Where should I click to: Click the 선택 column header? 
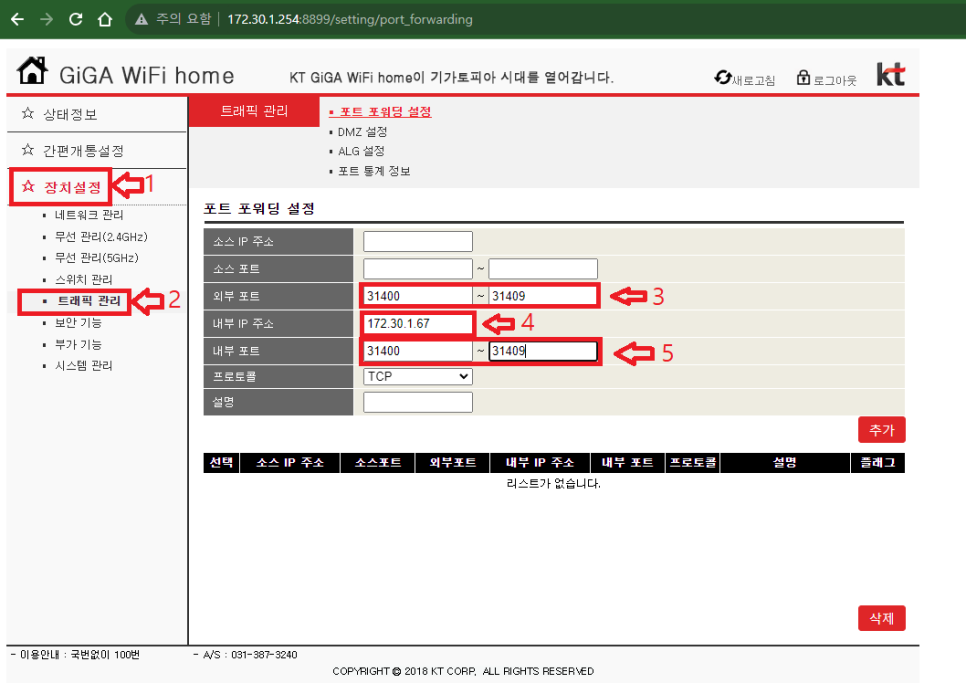221,463
